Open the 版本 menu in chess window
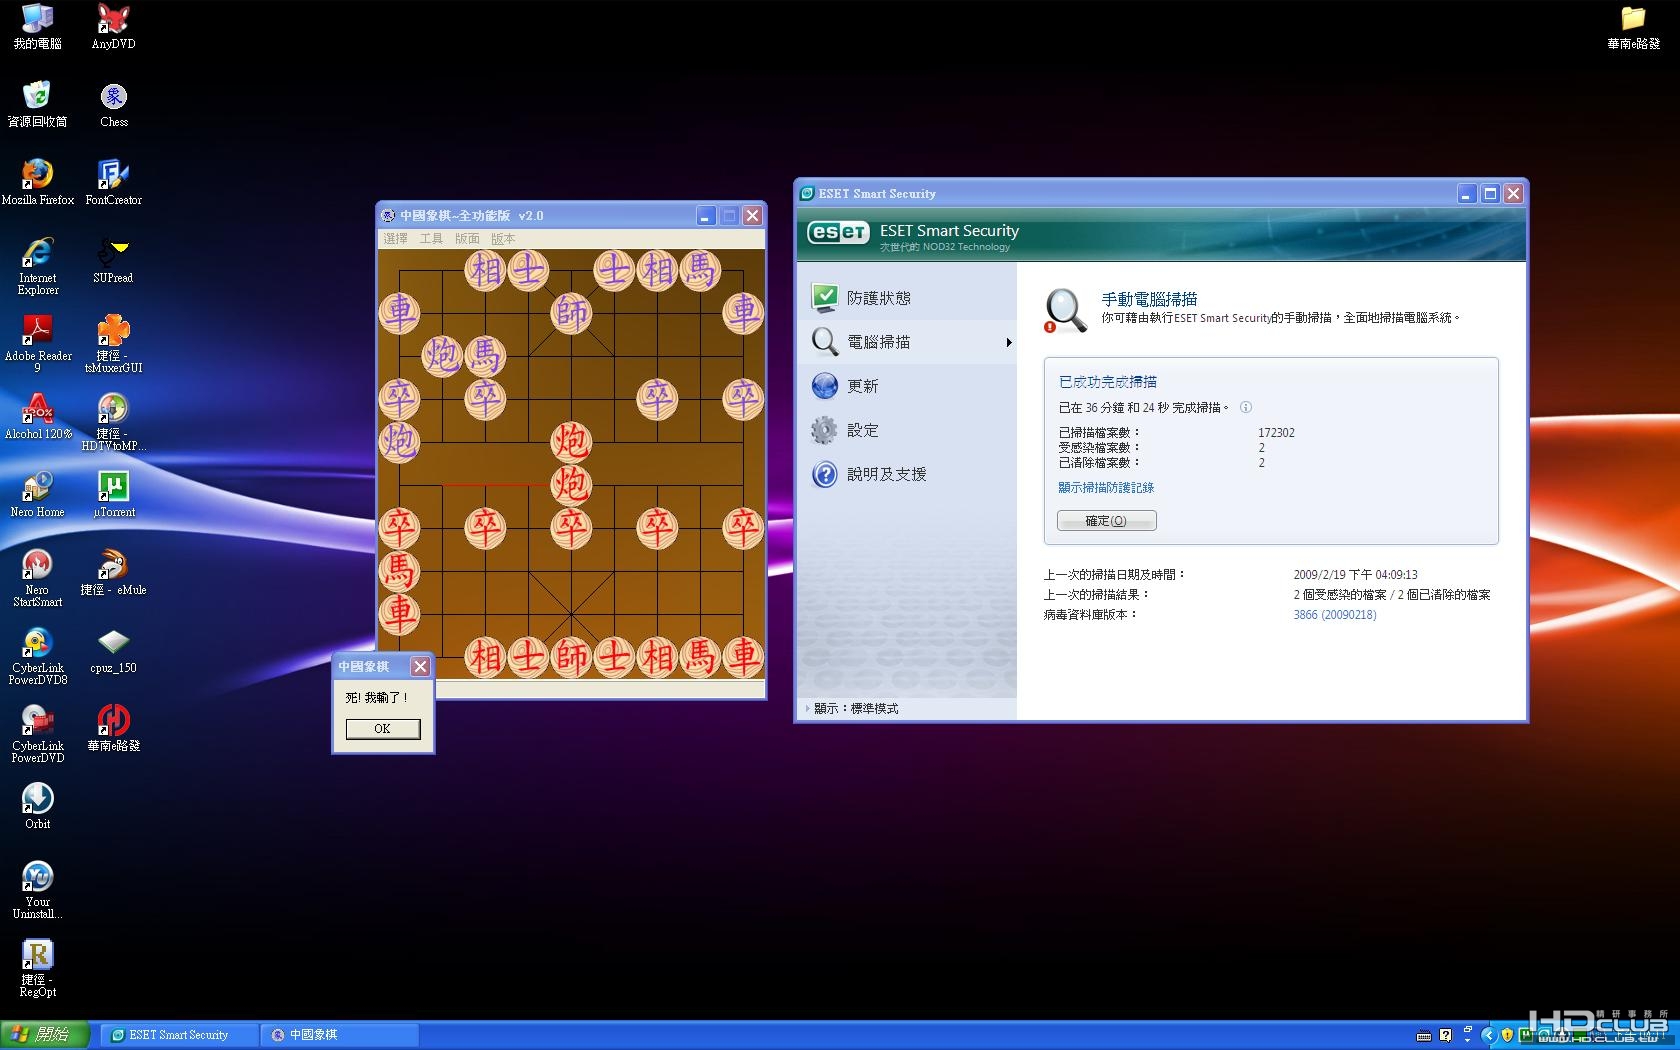 tap(503, 239)
